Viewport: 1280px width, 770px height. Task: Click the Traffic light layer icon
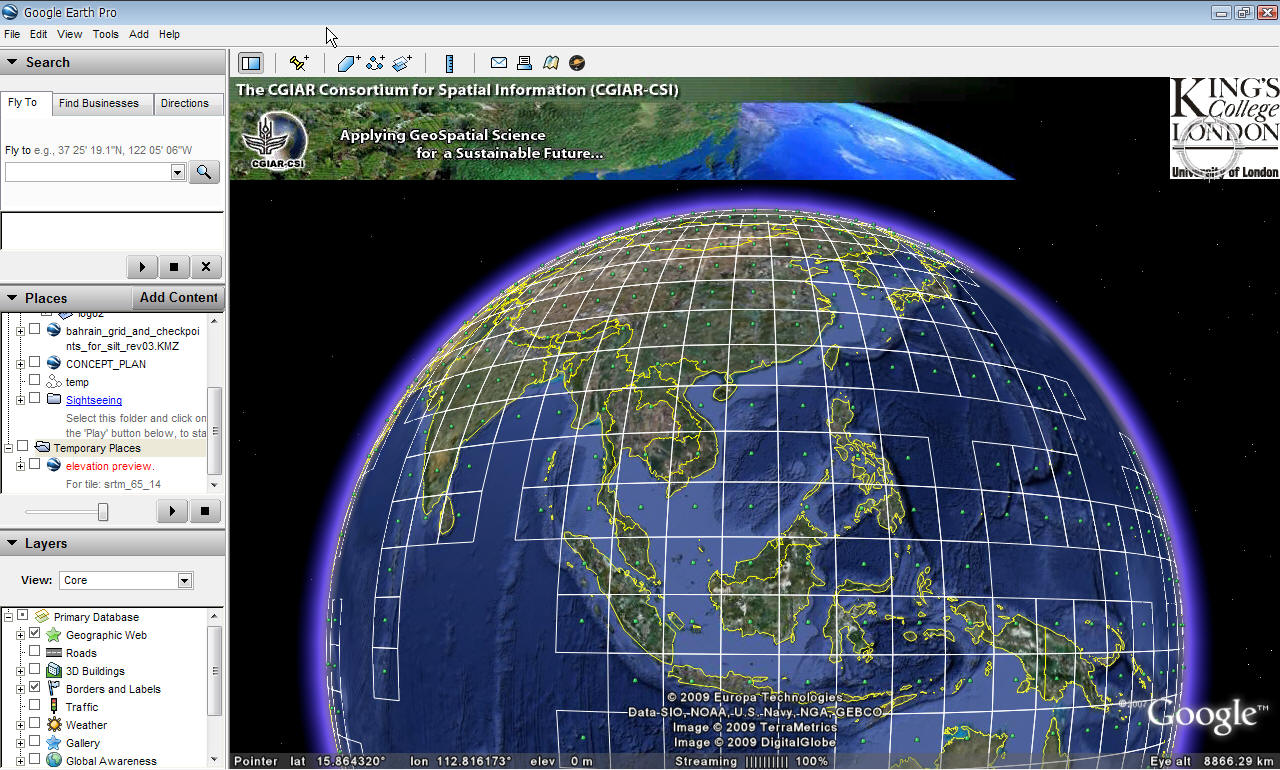[x=54, y=707]
